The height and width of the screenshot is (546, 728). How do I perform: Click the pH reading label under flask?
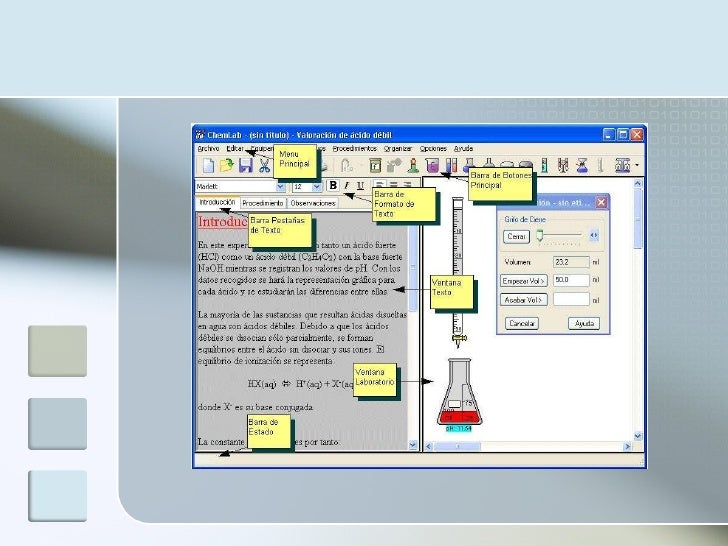(x=459, y=429)
